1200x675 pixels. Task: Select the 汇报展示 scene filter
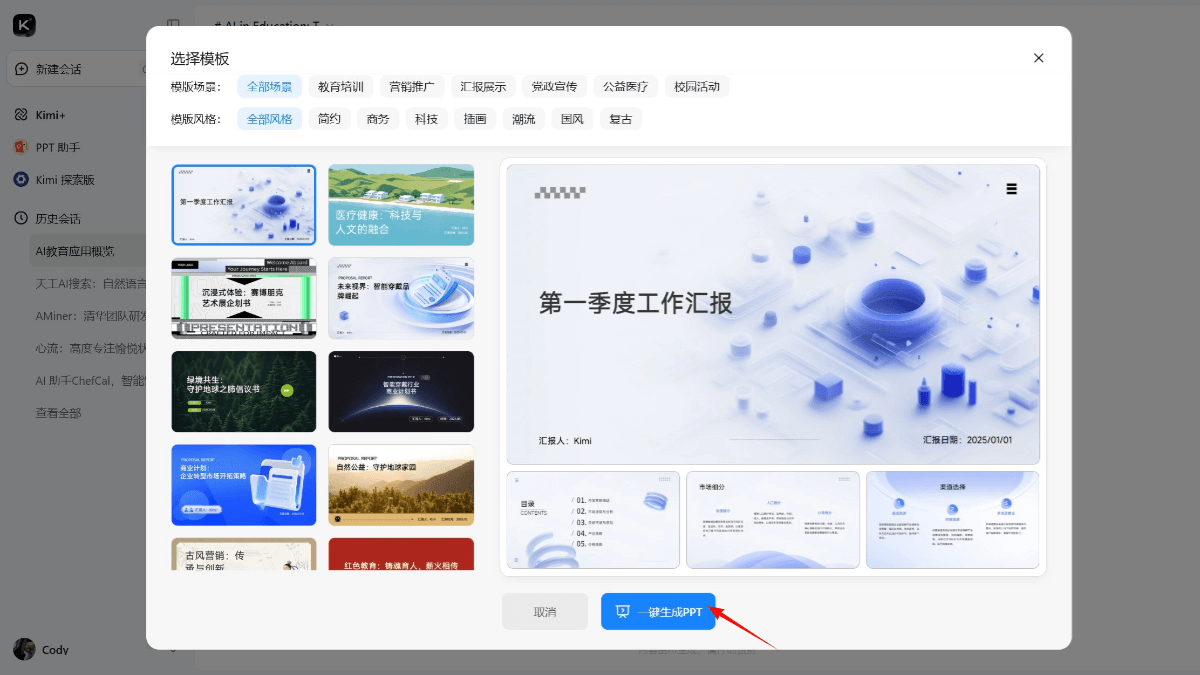coord(483,87)
